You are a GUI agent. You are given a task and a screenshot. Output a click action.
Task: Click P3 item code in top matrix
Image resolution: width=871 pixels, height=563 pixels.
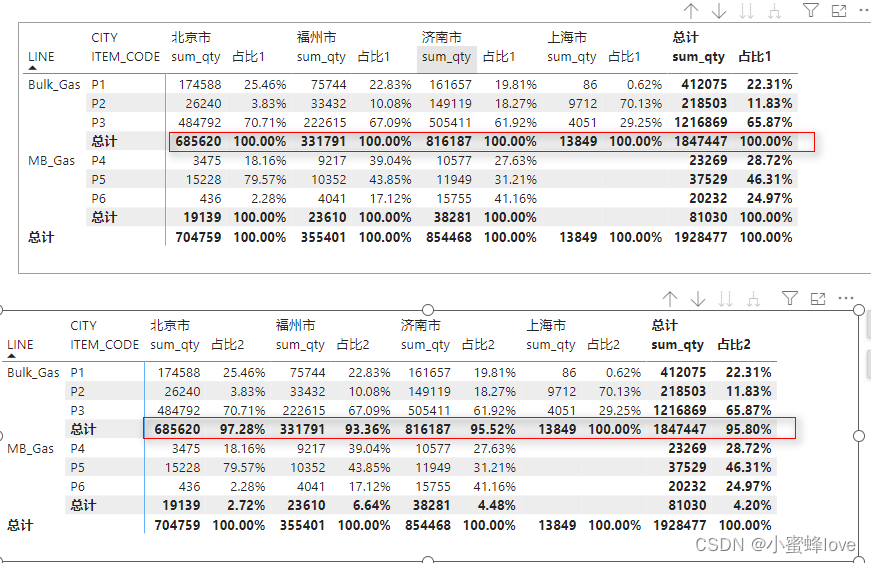tap(98, 122)
